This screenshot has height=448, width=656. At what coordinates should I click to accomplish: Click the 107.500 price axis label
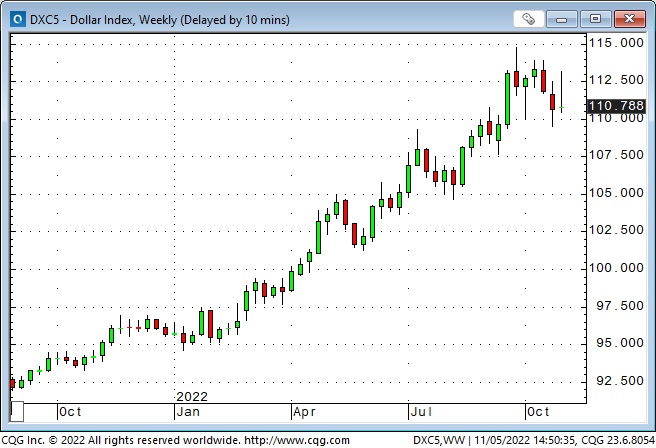point(616,155)
